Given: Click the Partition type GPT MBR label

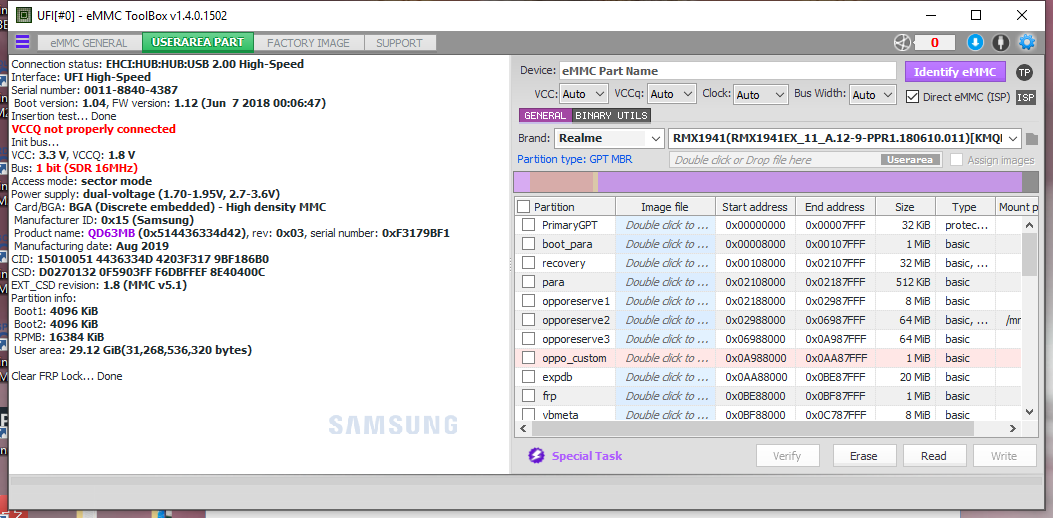Looking at the screenshot, I should point(574,159).
